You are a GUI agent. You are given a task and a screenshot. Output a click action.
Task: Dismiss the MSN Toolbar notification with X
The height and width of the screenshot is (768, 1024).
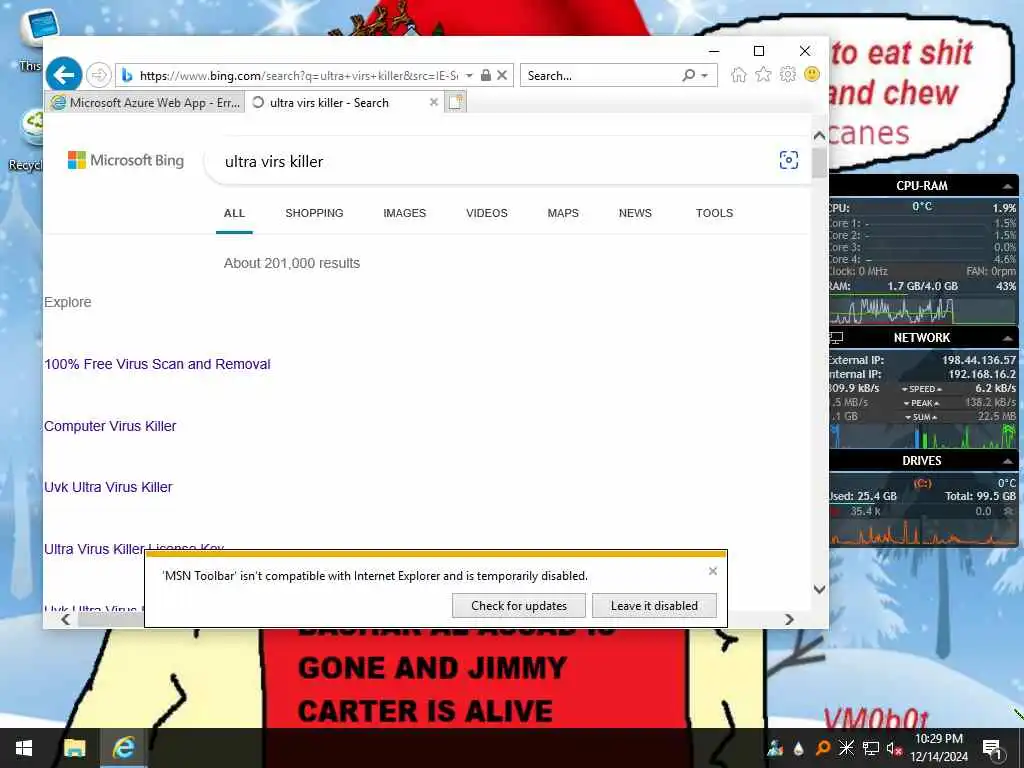[712, 571]
